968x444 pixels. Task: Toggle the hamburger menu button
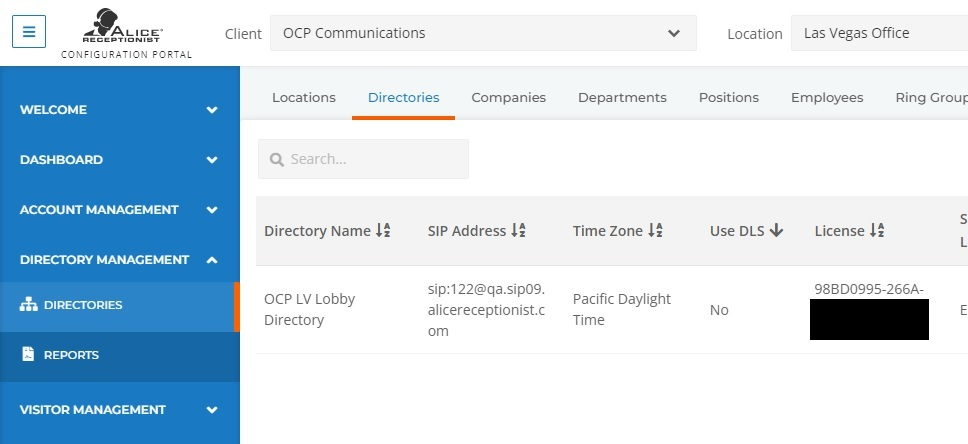(29, 31)
